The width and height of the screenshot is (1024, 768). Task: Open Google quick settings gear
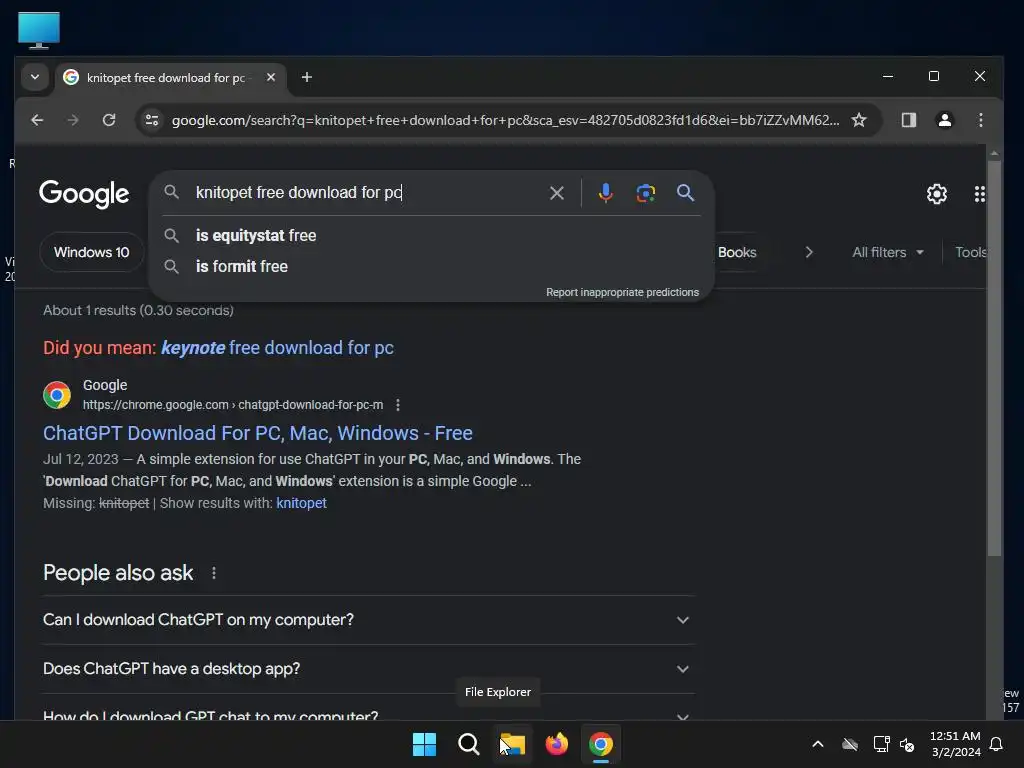tap(936, 193)
